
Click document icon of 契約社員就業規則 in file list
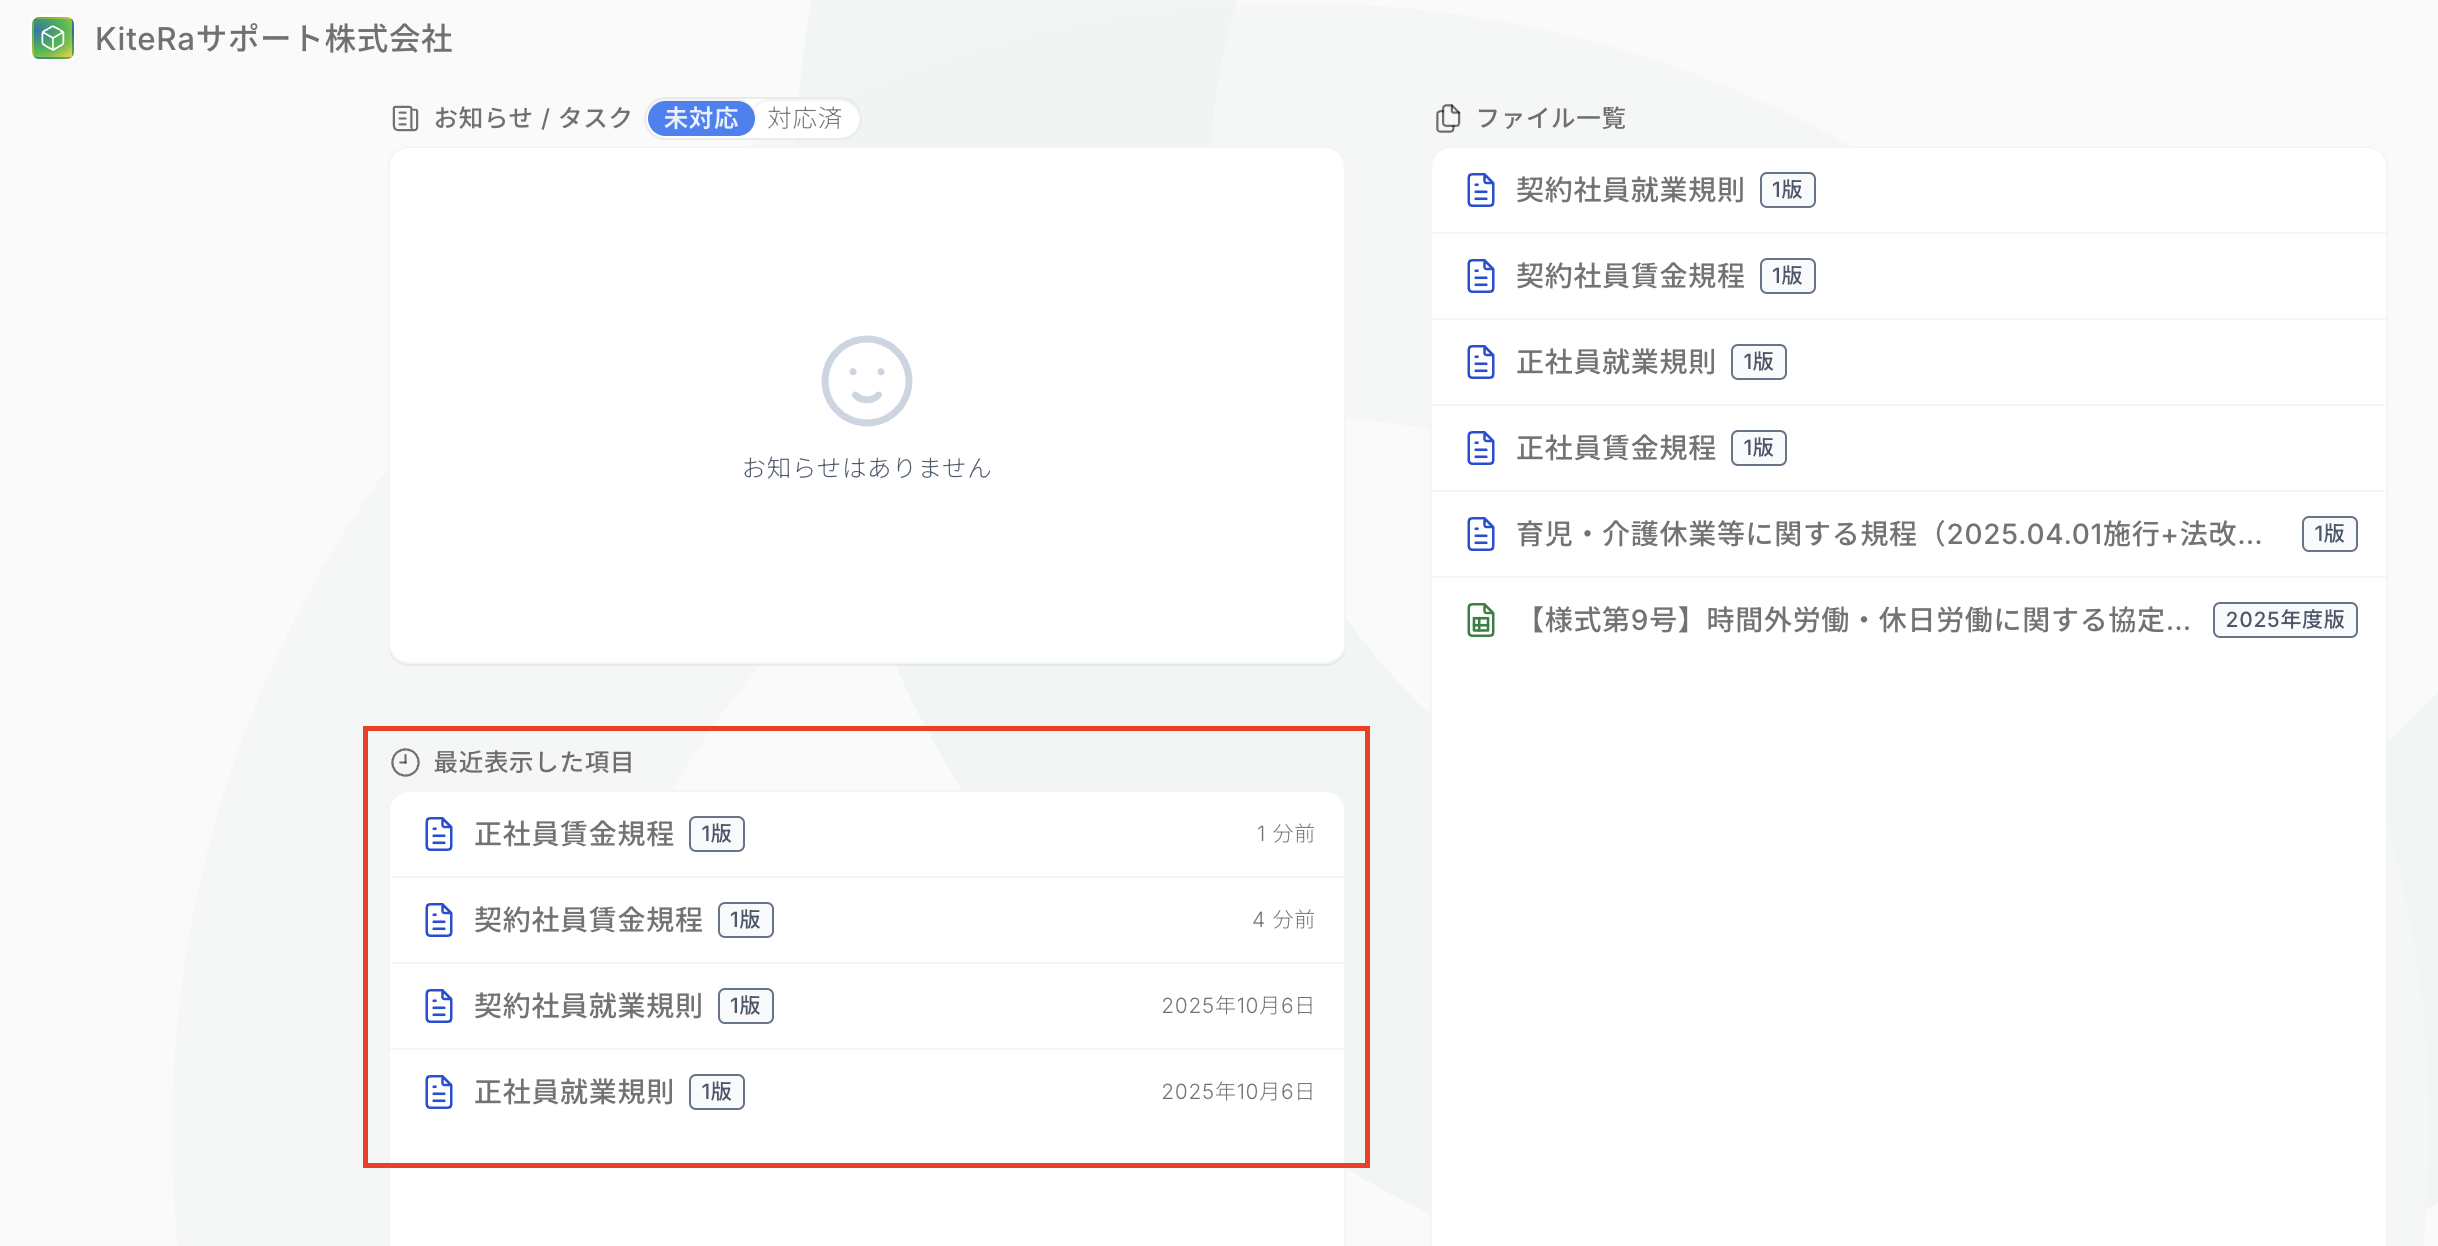click(1480, 190)
